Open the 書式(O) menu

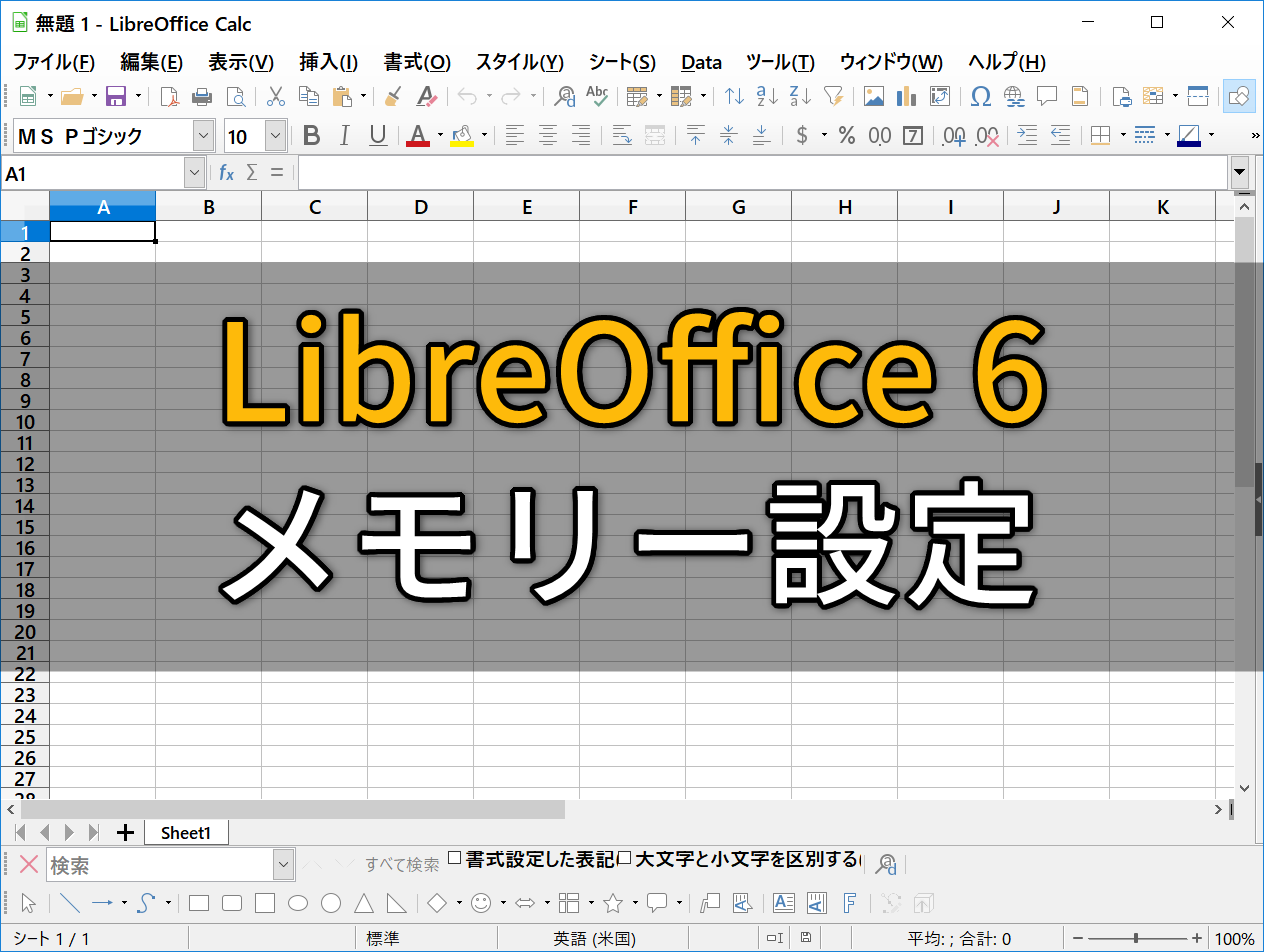click(x=417, y=62)
